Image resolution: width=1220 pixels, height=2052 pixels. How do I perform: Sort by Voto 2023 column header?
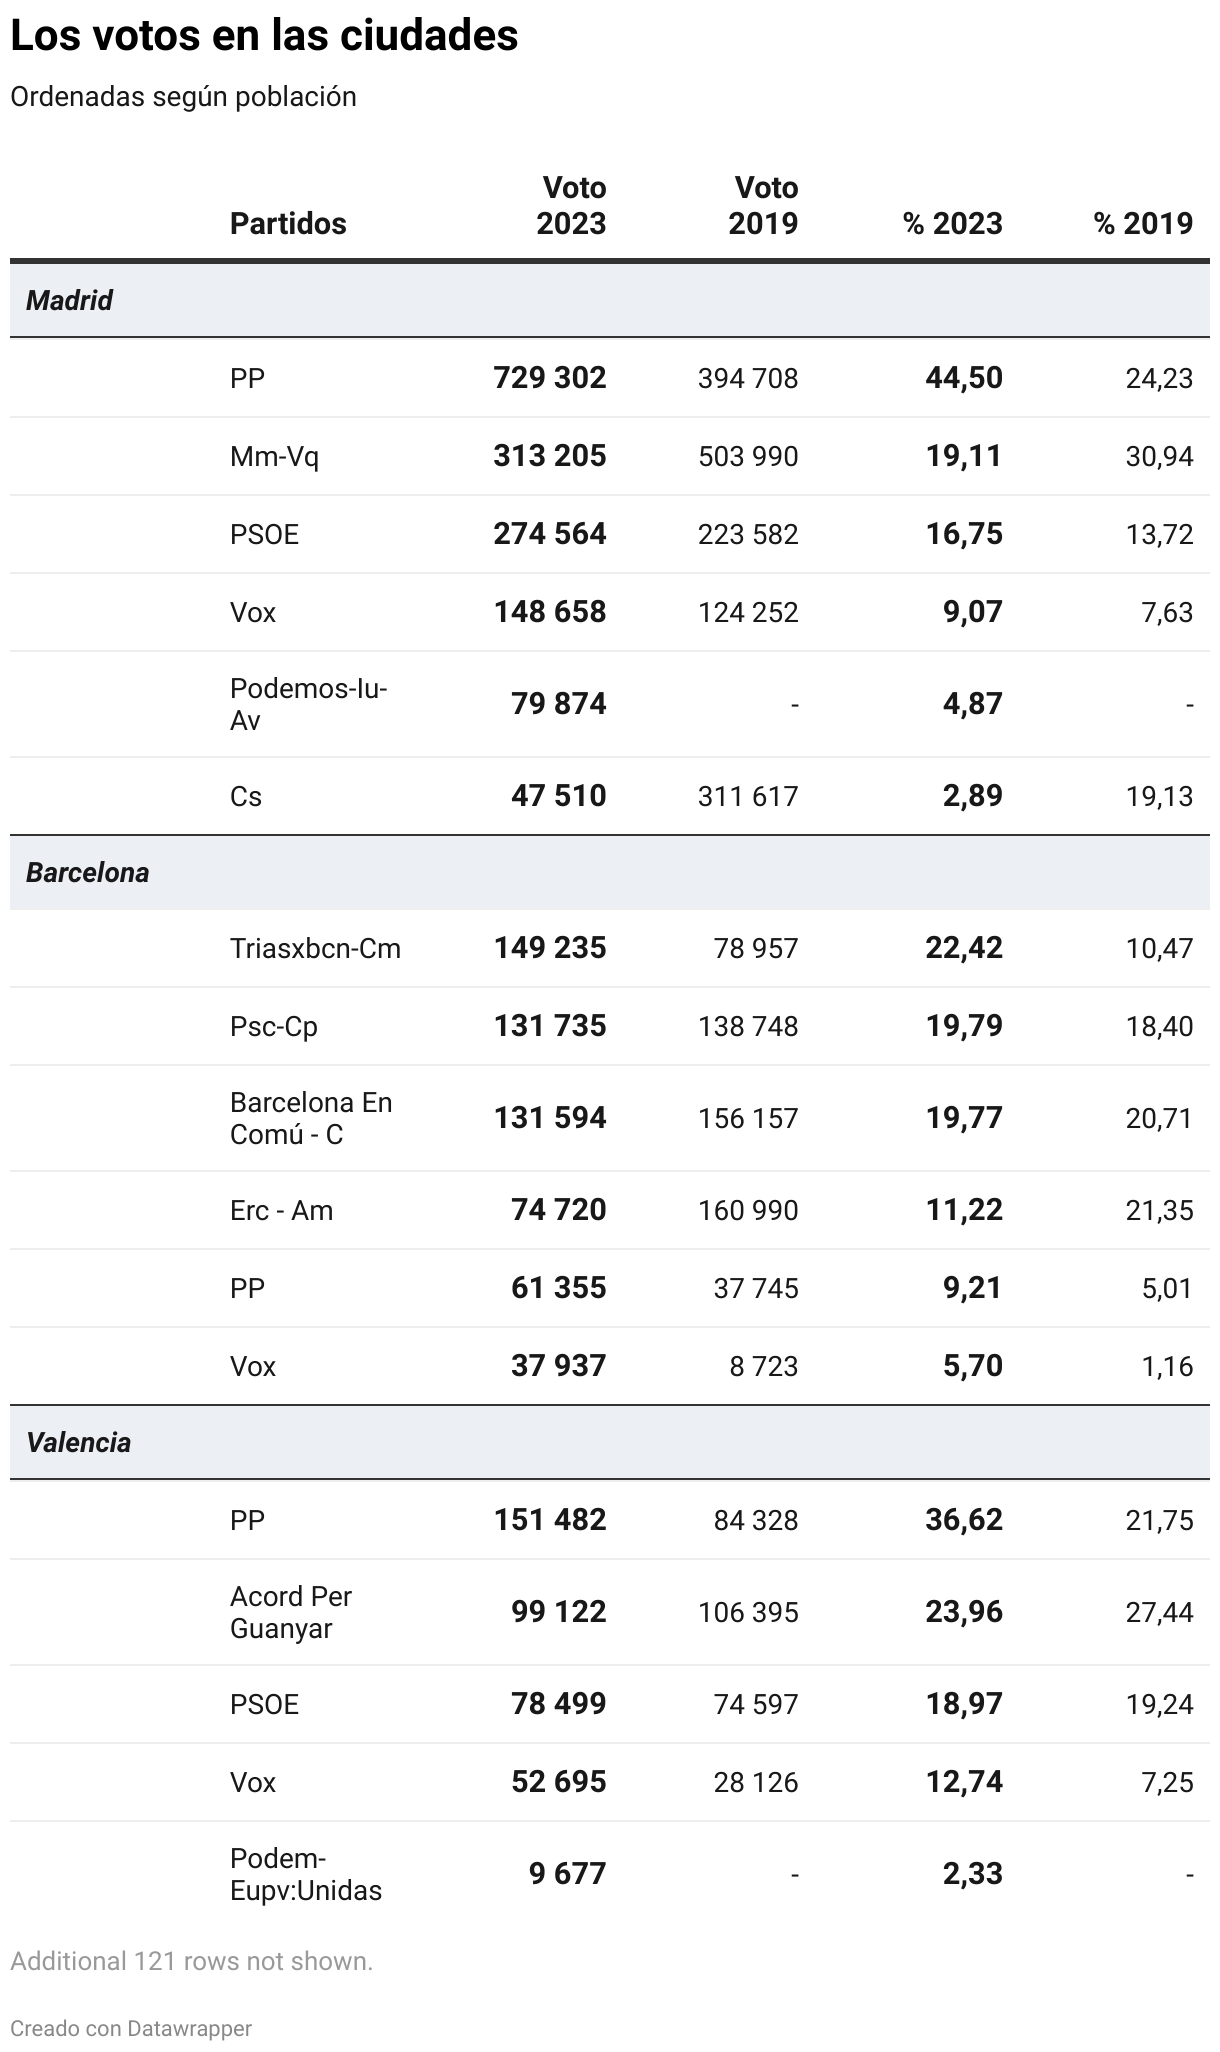571,205
